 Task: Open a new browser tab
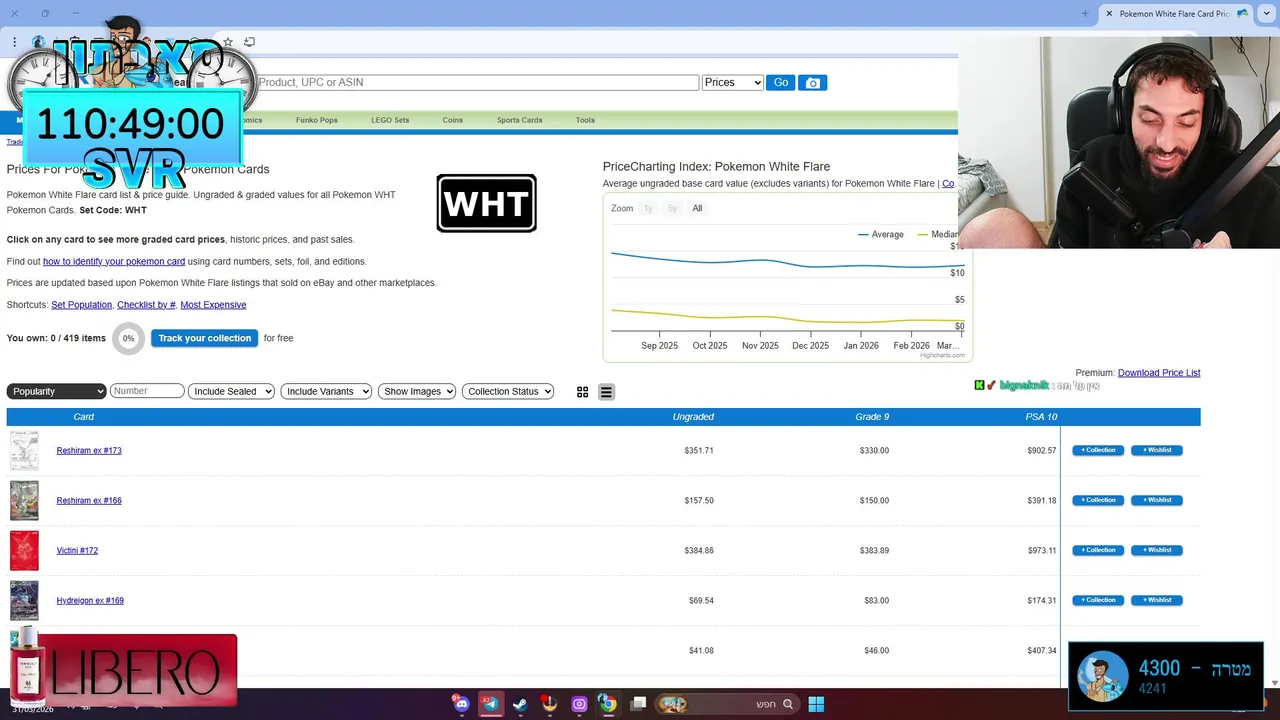click(1085, 14)
